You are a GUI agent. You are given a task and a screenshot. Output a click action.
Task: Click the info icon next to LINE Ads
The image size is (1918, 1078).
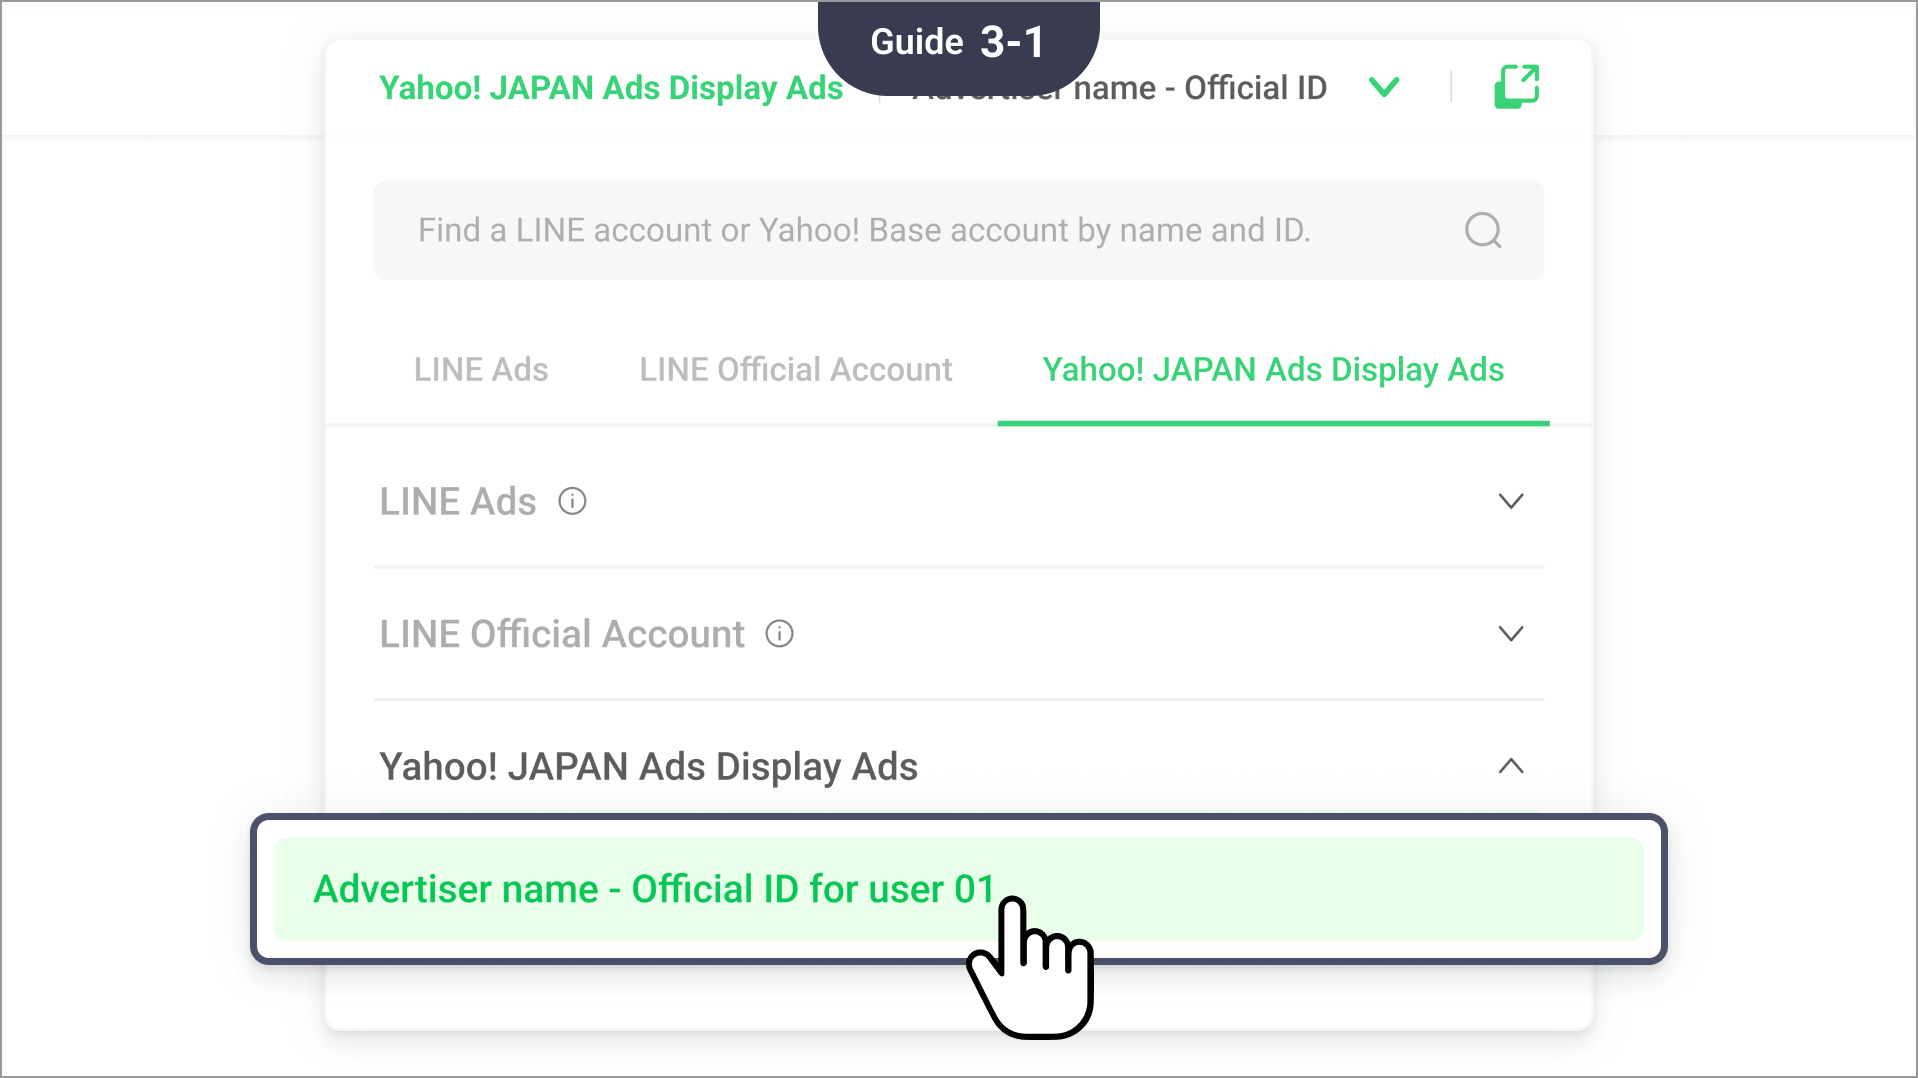(x=572, y=501)
